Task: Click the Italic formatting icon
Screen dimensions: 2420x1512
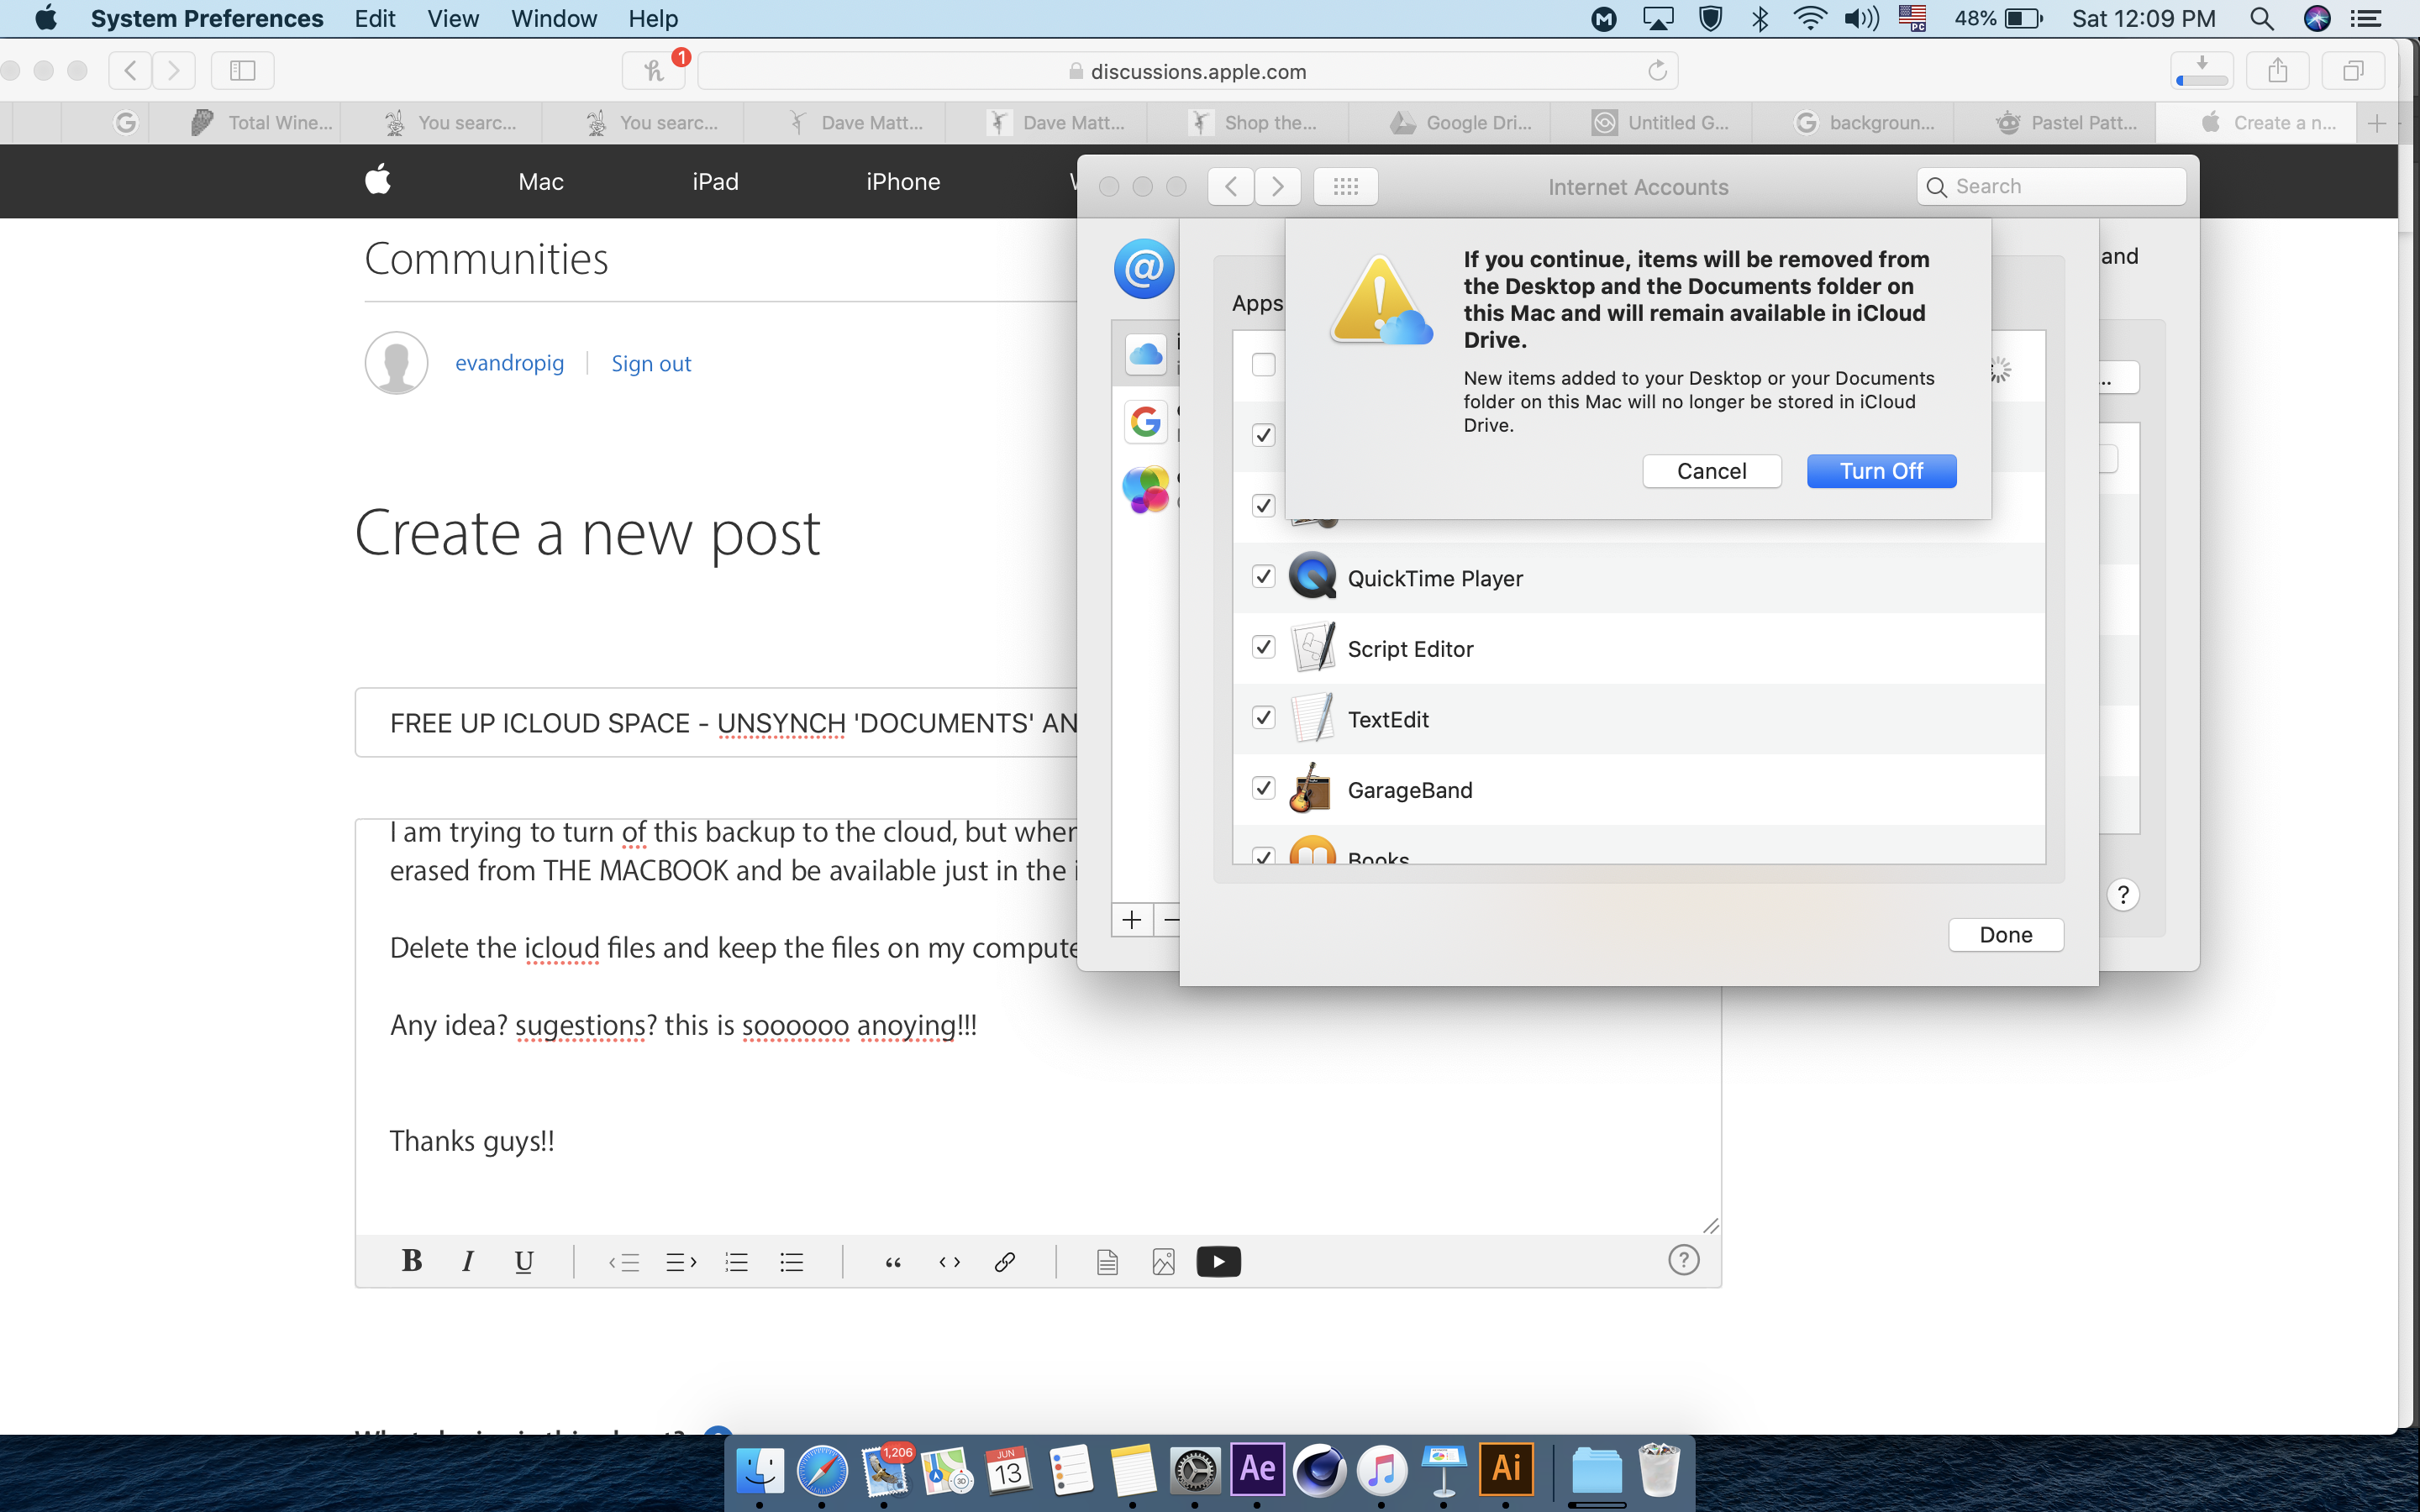Action: pos(467,1261)
